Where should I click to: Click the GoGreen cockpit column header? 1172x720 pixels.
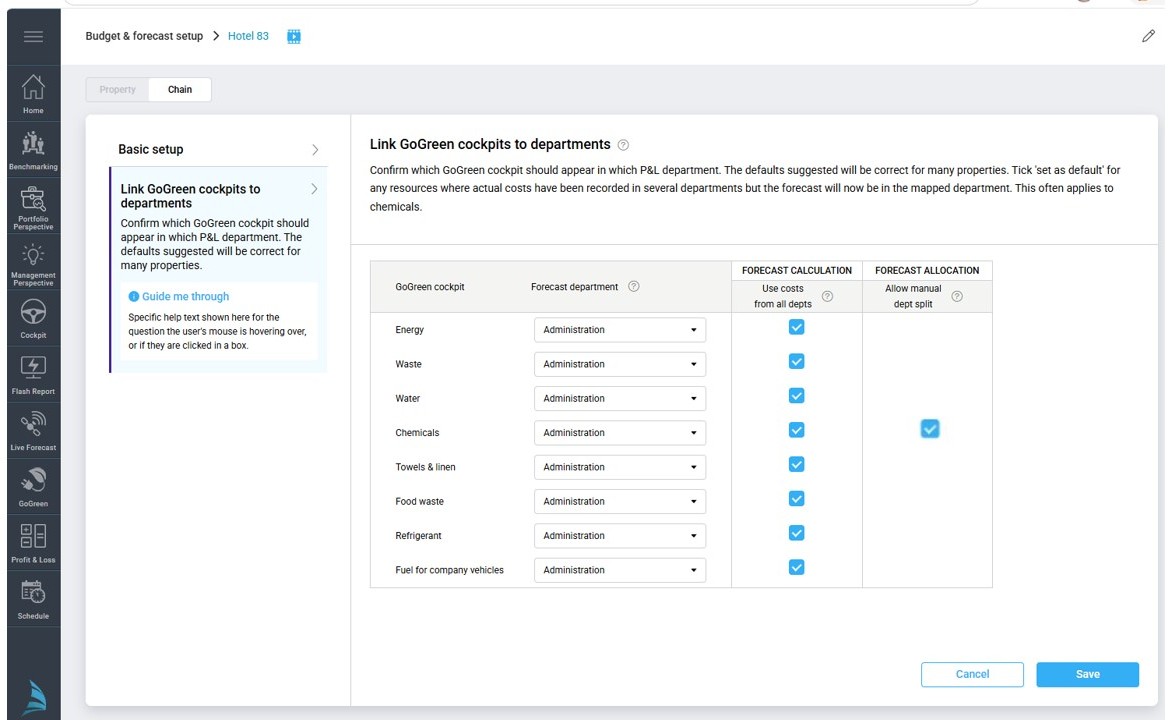pyautogui.click(x=430, y=287)
